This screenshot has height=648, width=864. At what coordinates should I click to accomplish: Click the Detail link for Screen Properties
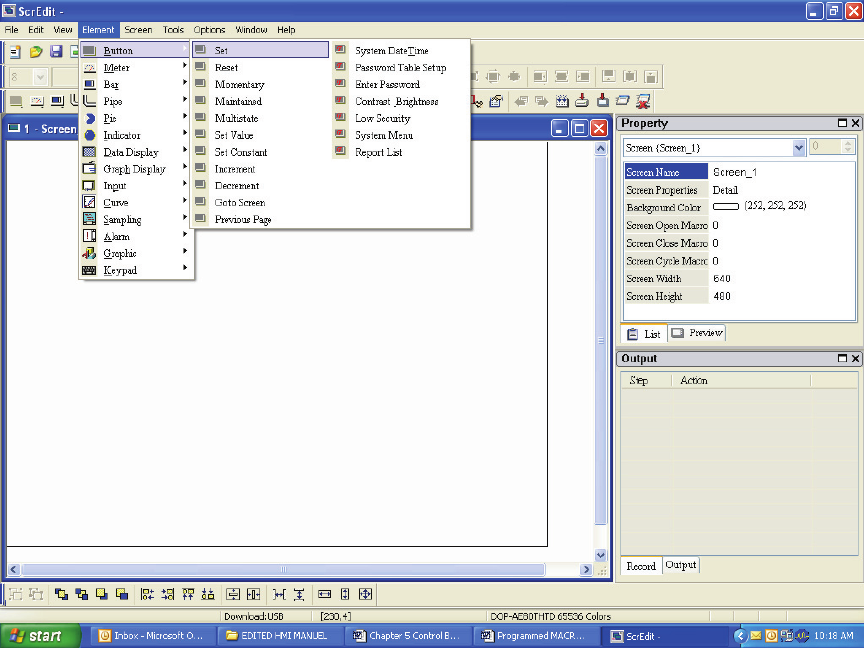click(x=725, y=190)
